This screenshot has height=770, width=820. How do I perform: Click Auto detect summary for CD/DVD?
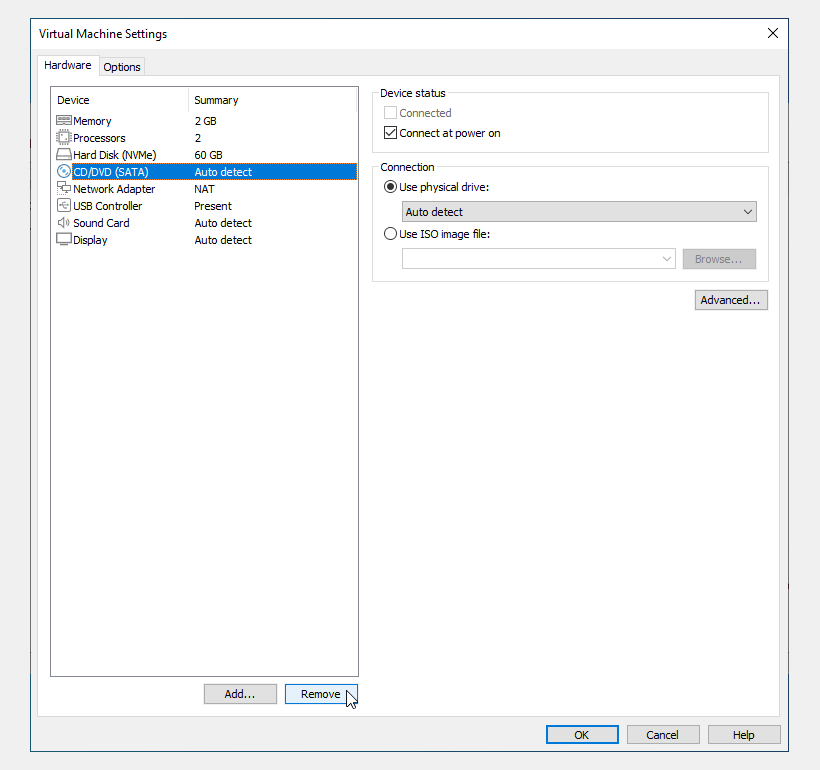223,172
